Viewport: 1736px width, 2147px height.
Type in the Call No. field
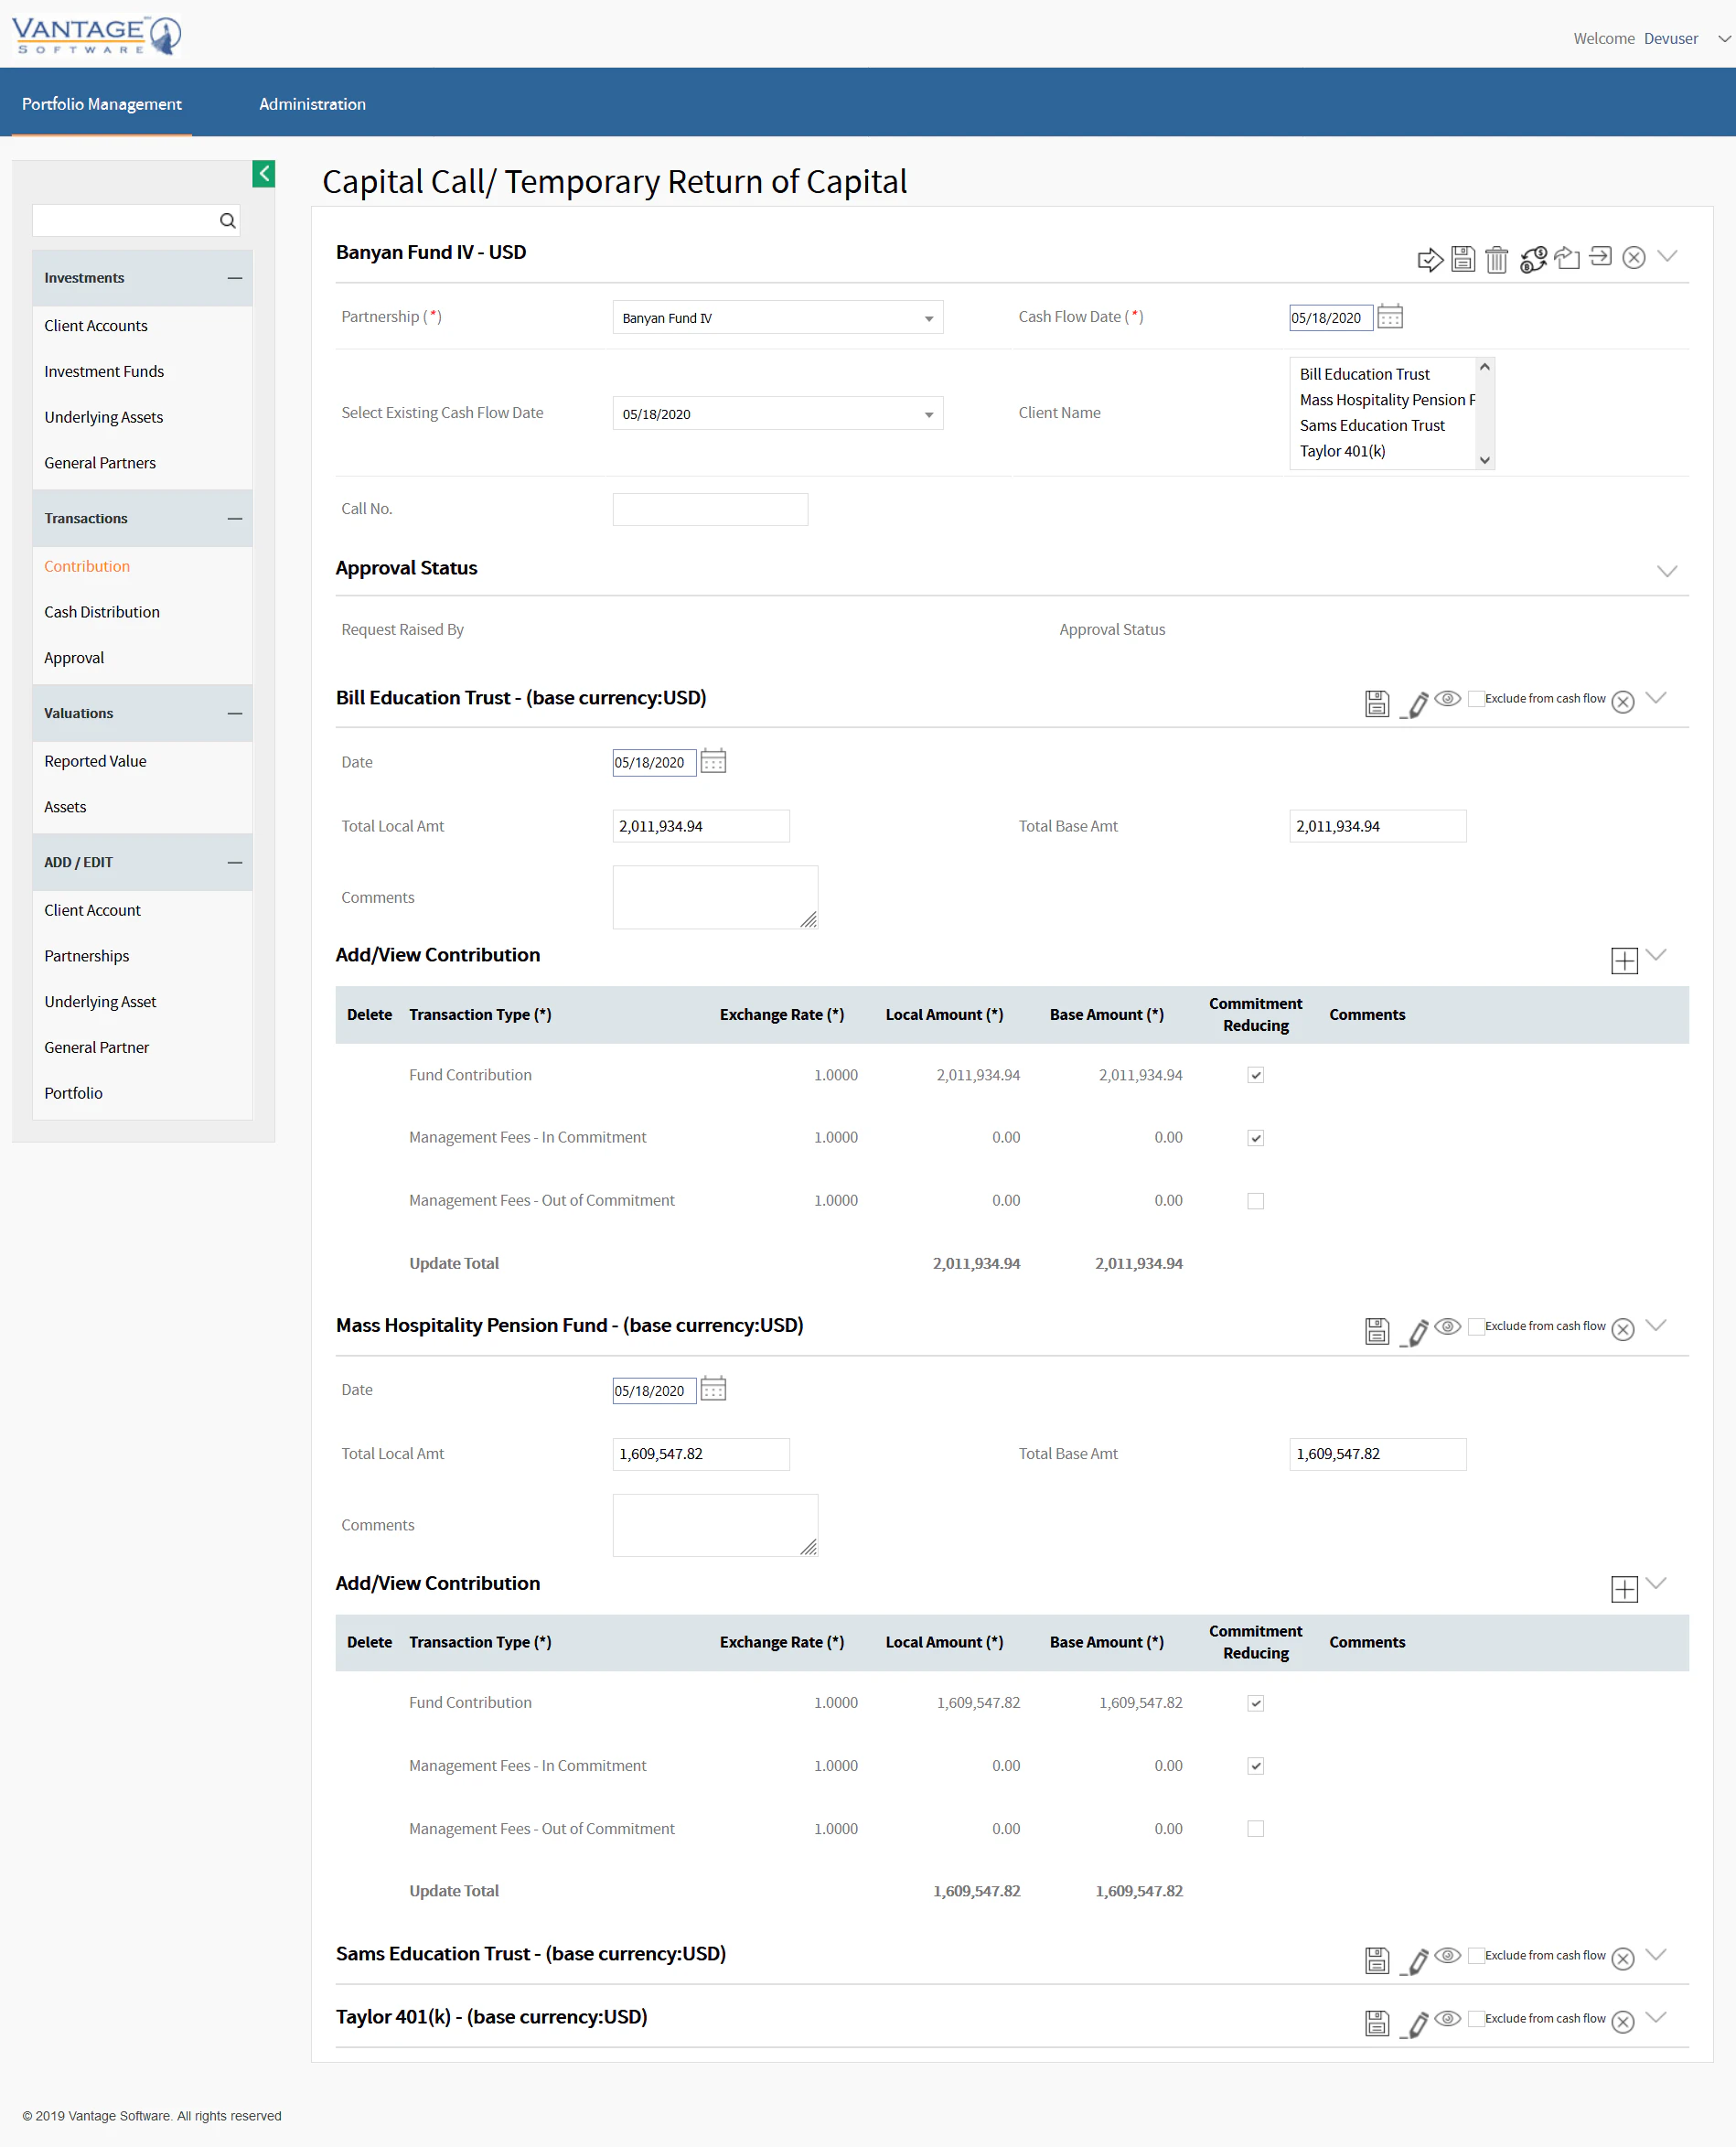click(709, 509)
